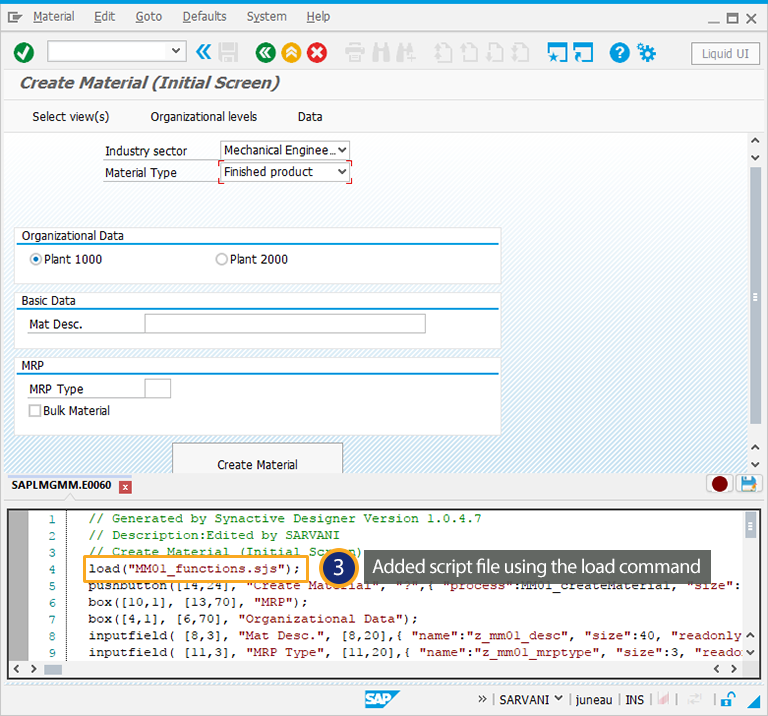Click the main vertical scrollbar thumb
Screen dimensions: 768x716
click(x=755, y=296)
